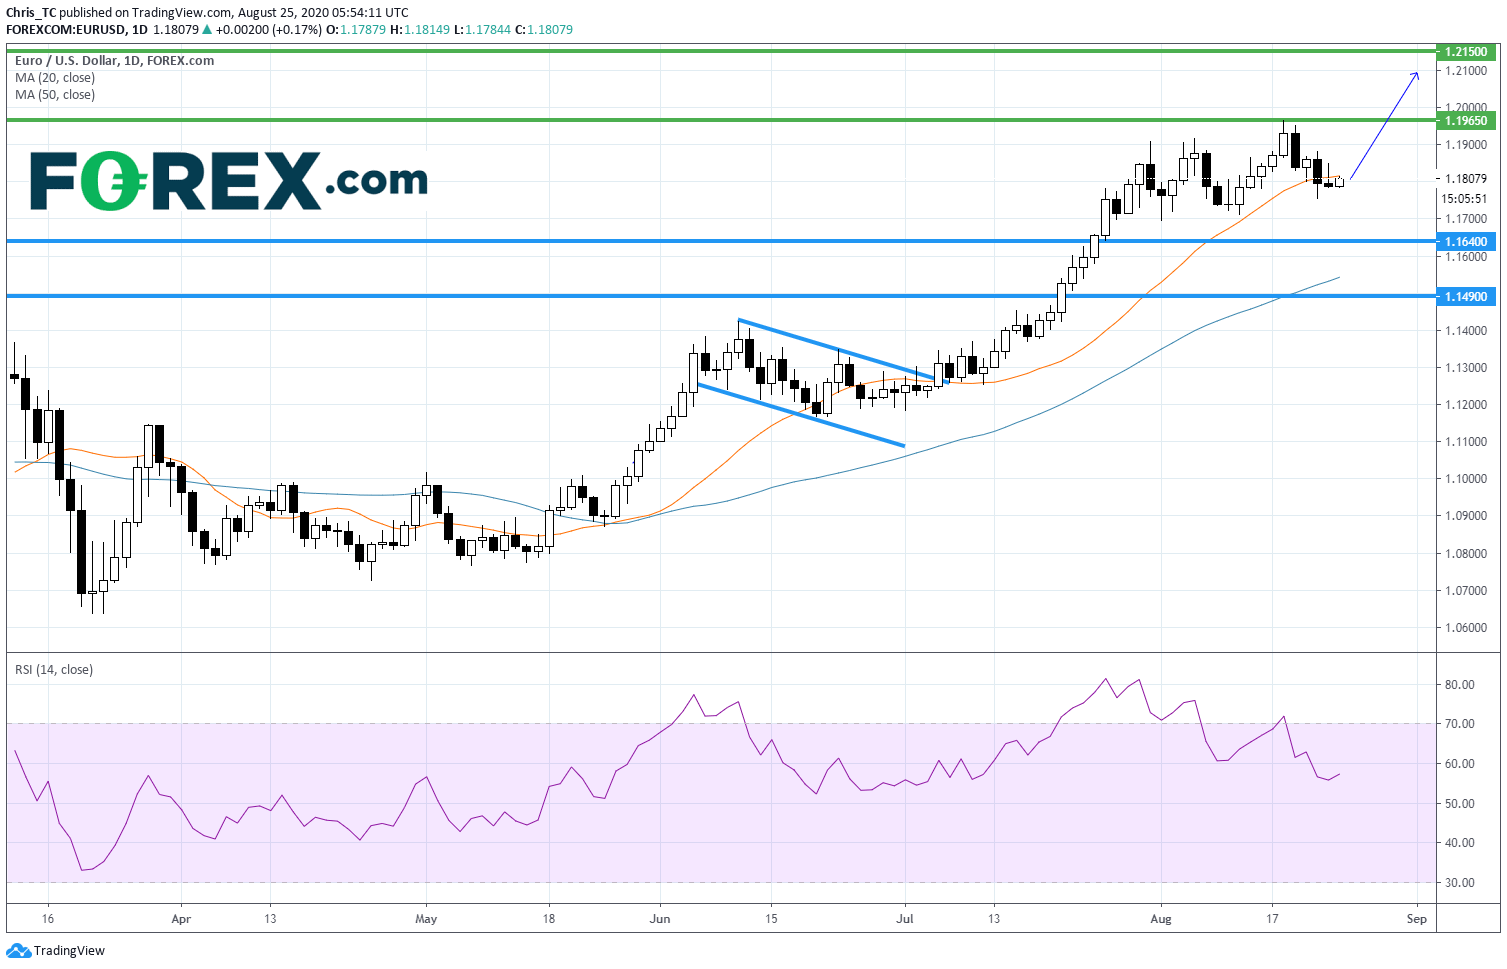Select the MA (50, close) indicator label
1507x969 pixels.
point(55,95)
